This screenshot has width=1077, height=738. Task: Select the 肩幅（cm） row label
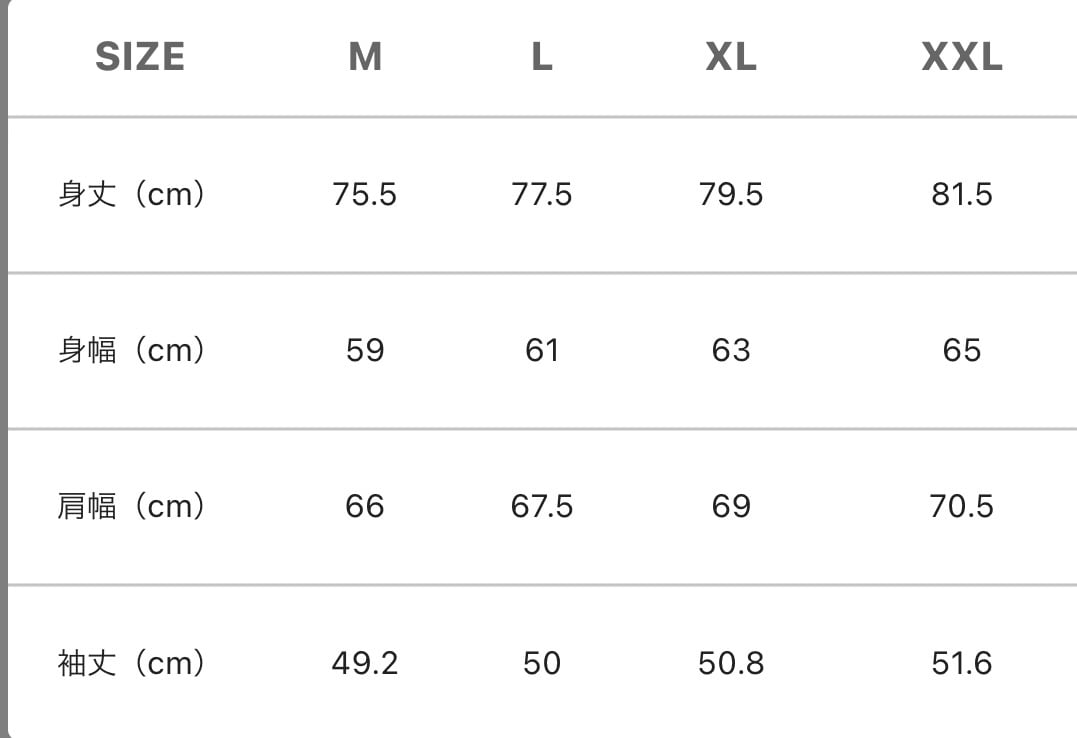coord(132,506)
